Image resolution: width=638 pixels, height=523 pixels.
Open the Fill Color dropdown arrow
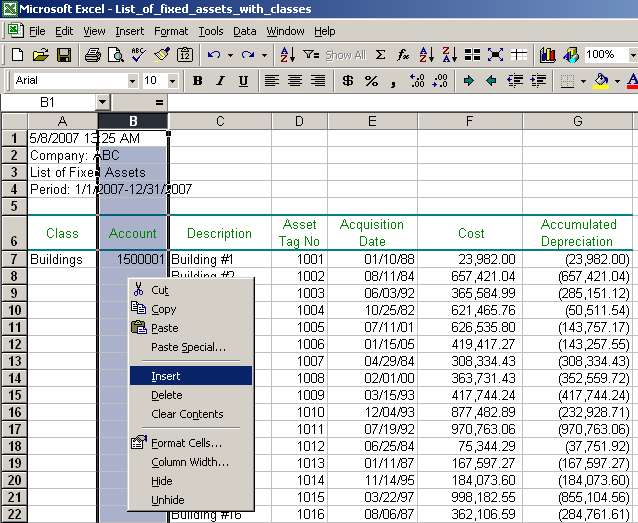tap(617, 81)
